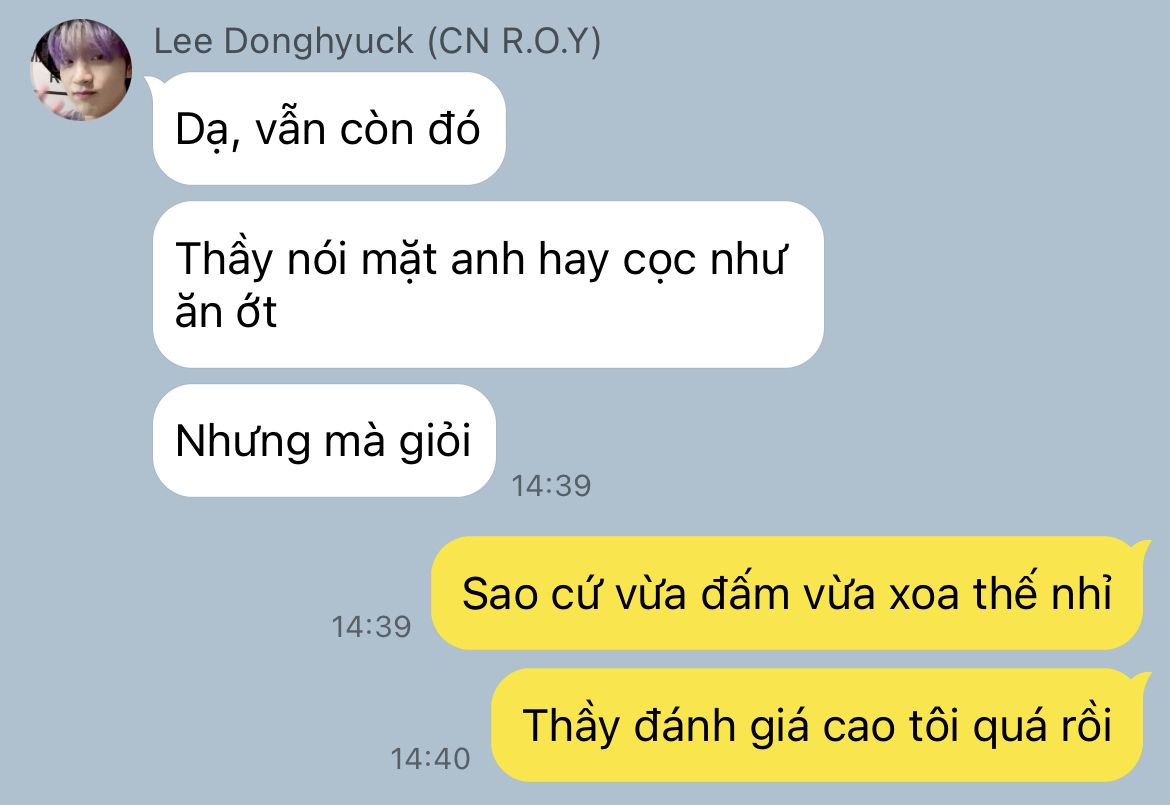Select the message 'Dạ, vẫn còn đó'
Screen dimensions: 1170x805
(x=329, y=128)
